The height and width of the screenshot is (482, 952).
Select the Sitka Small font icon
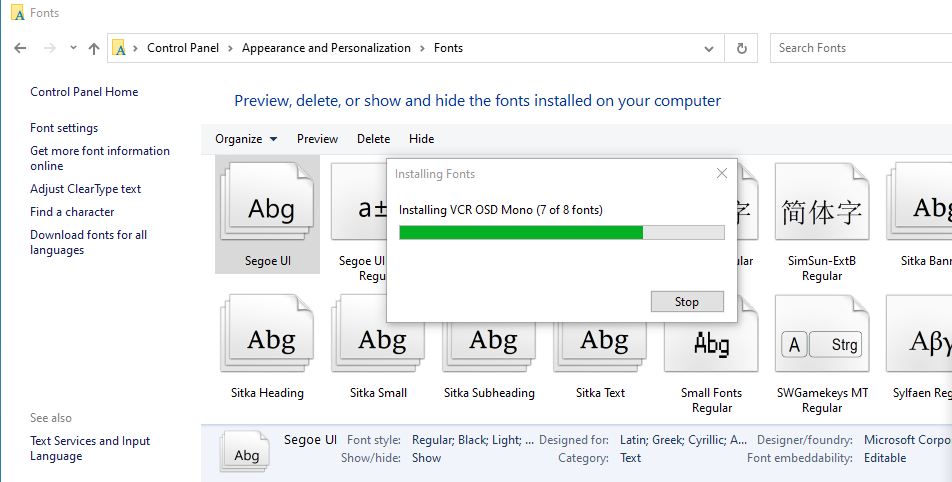(x=378, y=334)
